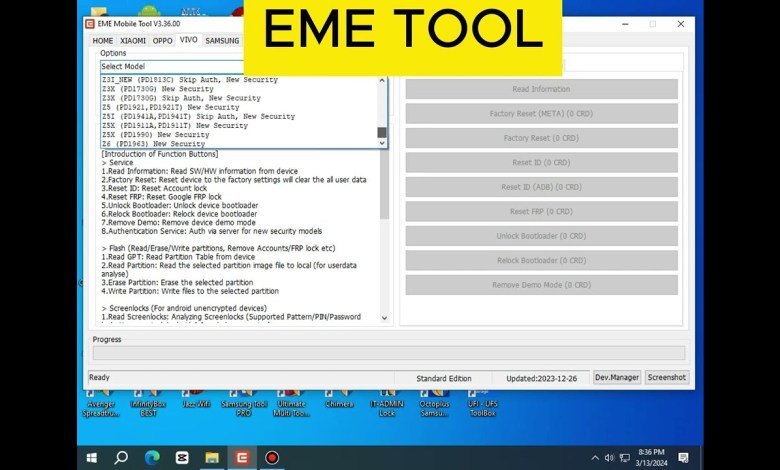Image resolution: width=780 pixels, height=470 pixels.
Task: Open Chimera desktop shortcut
Action: 339,400
